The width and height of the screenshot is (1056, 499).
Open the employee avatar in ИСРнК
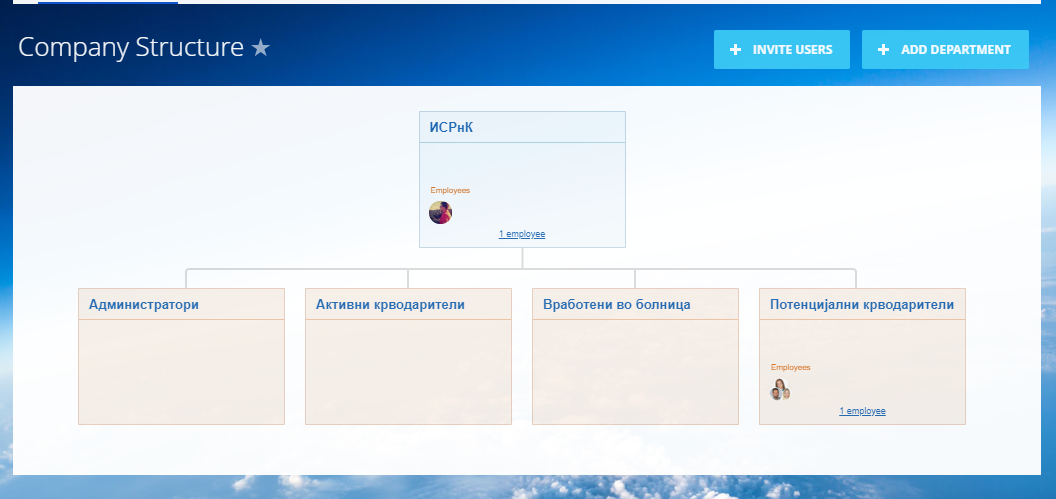(440, 212)
